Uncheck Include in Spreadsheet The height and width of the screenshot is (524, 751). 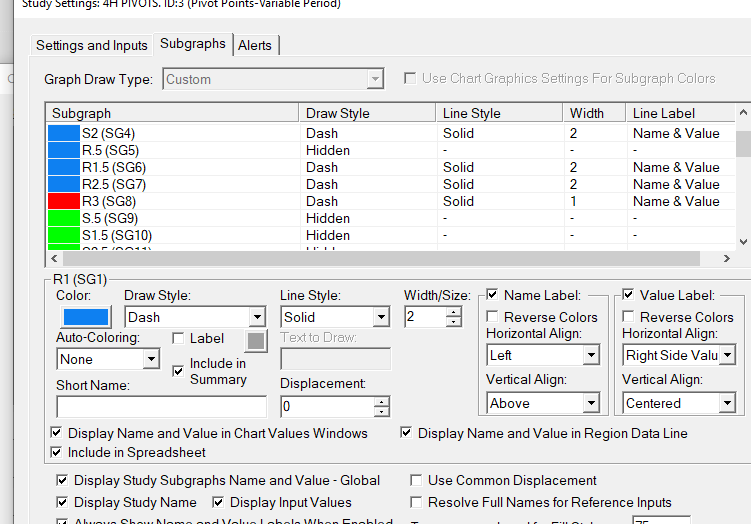click(x=58, y=452)
